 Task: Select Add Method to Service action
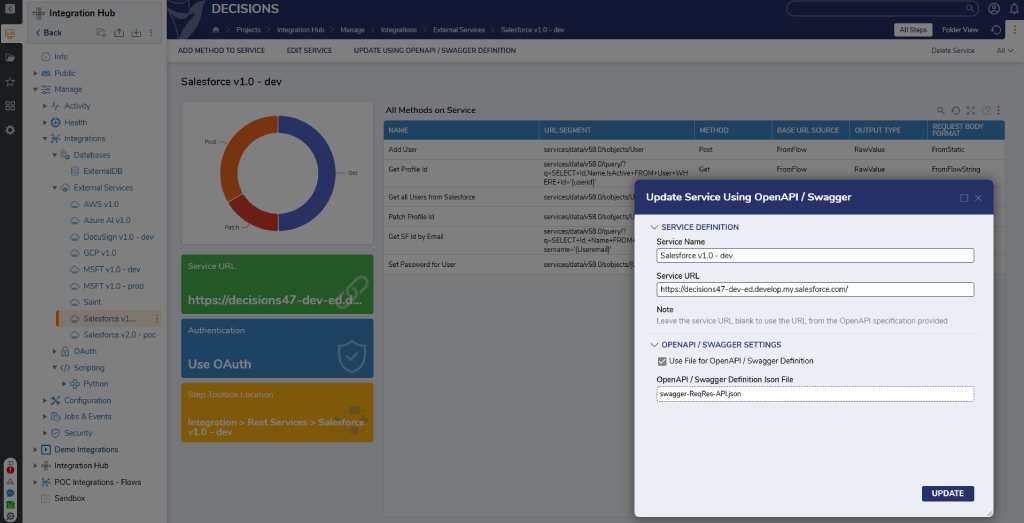[221, 50]
